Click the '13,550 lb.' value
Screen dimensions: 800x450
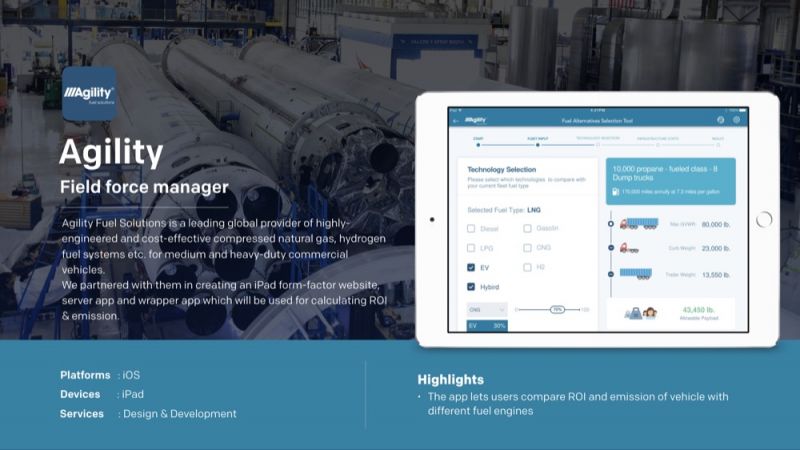click(x=716, y=275)
